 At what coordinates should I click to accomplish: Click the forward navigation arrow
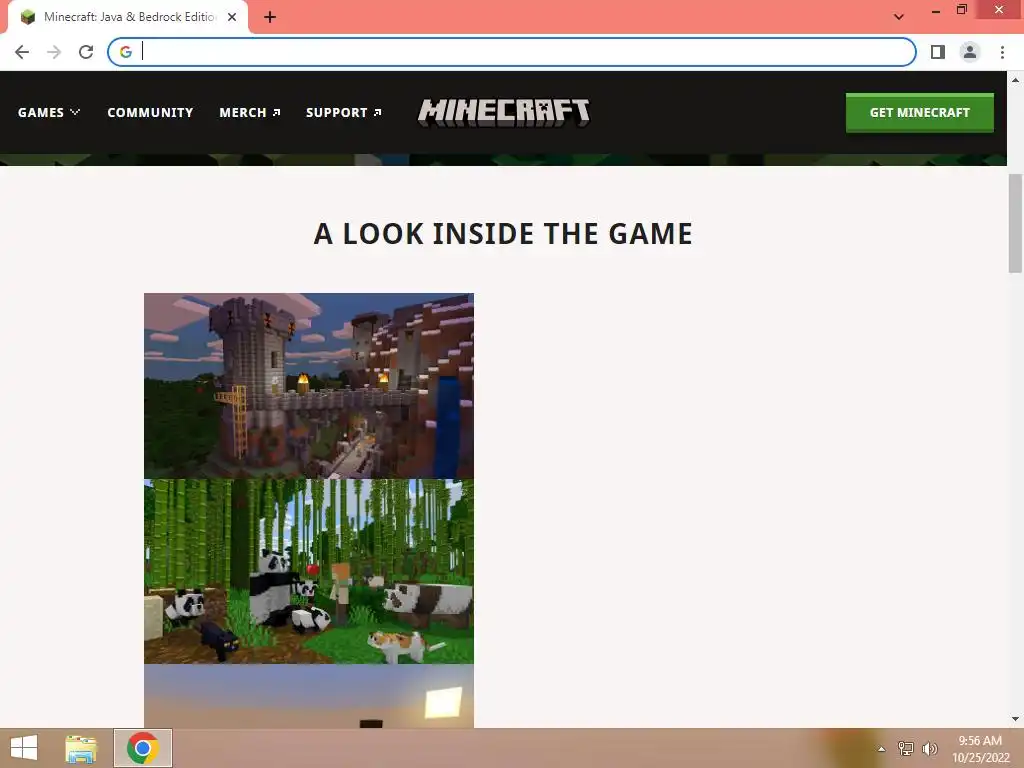click(x=54, y=52)
